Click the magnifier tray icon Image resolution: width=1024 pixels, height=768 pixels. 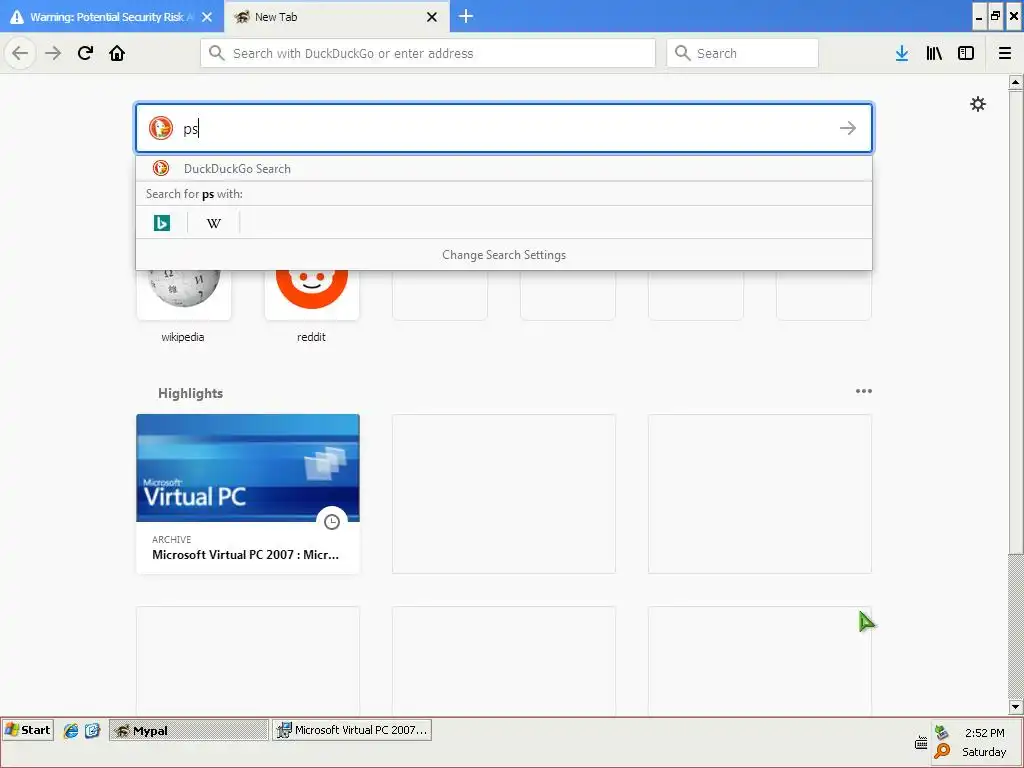(x=942, y=751)
